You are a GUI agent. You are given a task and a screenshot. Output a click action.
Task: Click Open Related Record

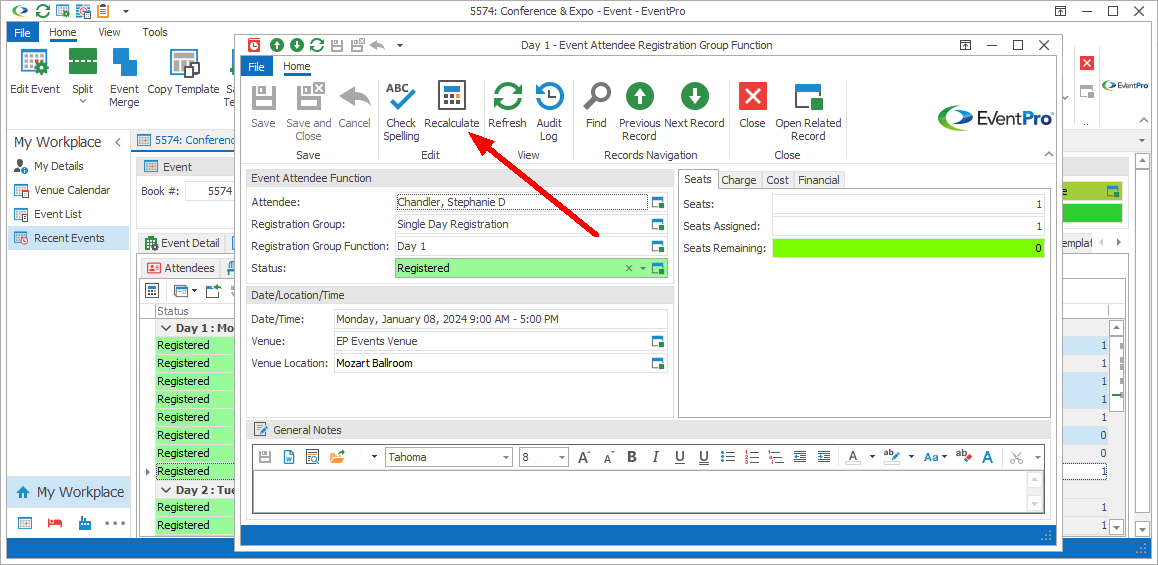(808, 111)
